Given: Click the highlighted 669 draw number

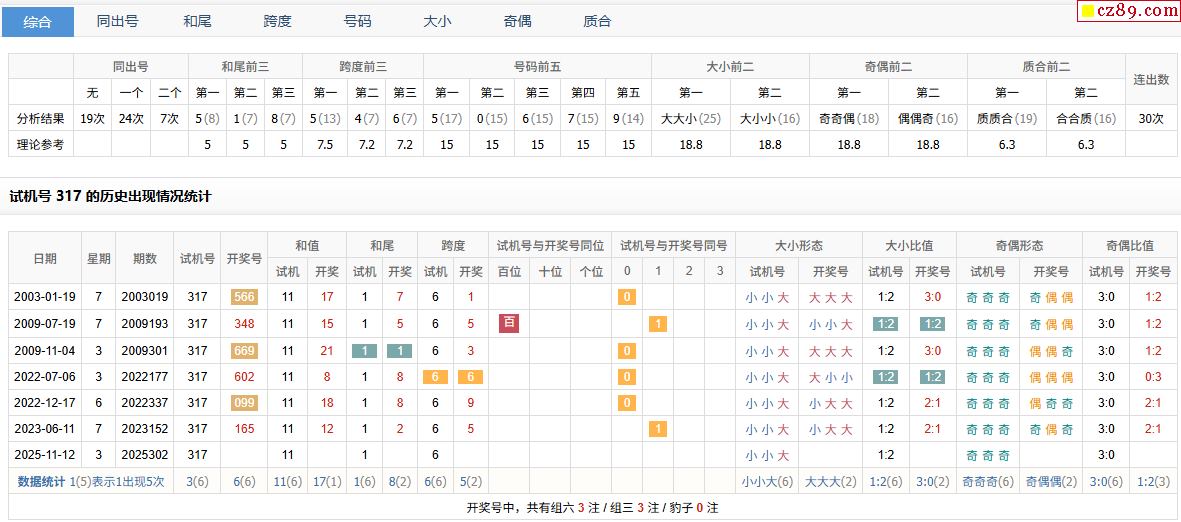Looking at the screenshot, I should coord(244,351).
